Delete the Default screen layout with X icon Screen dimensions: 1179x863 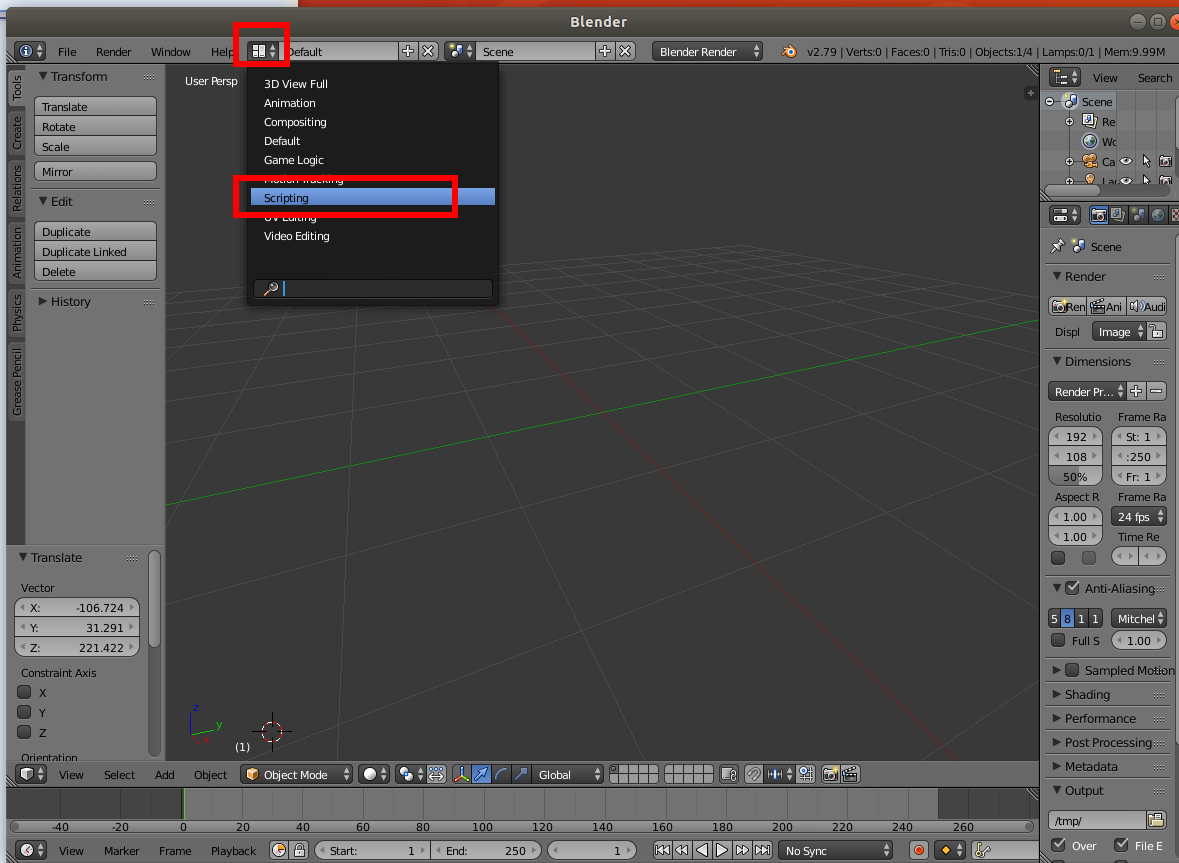(428, 51)
